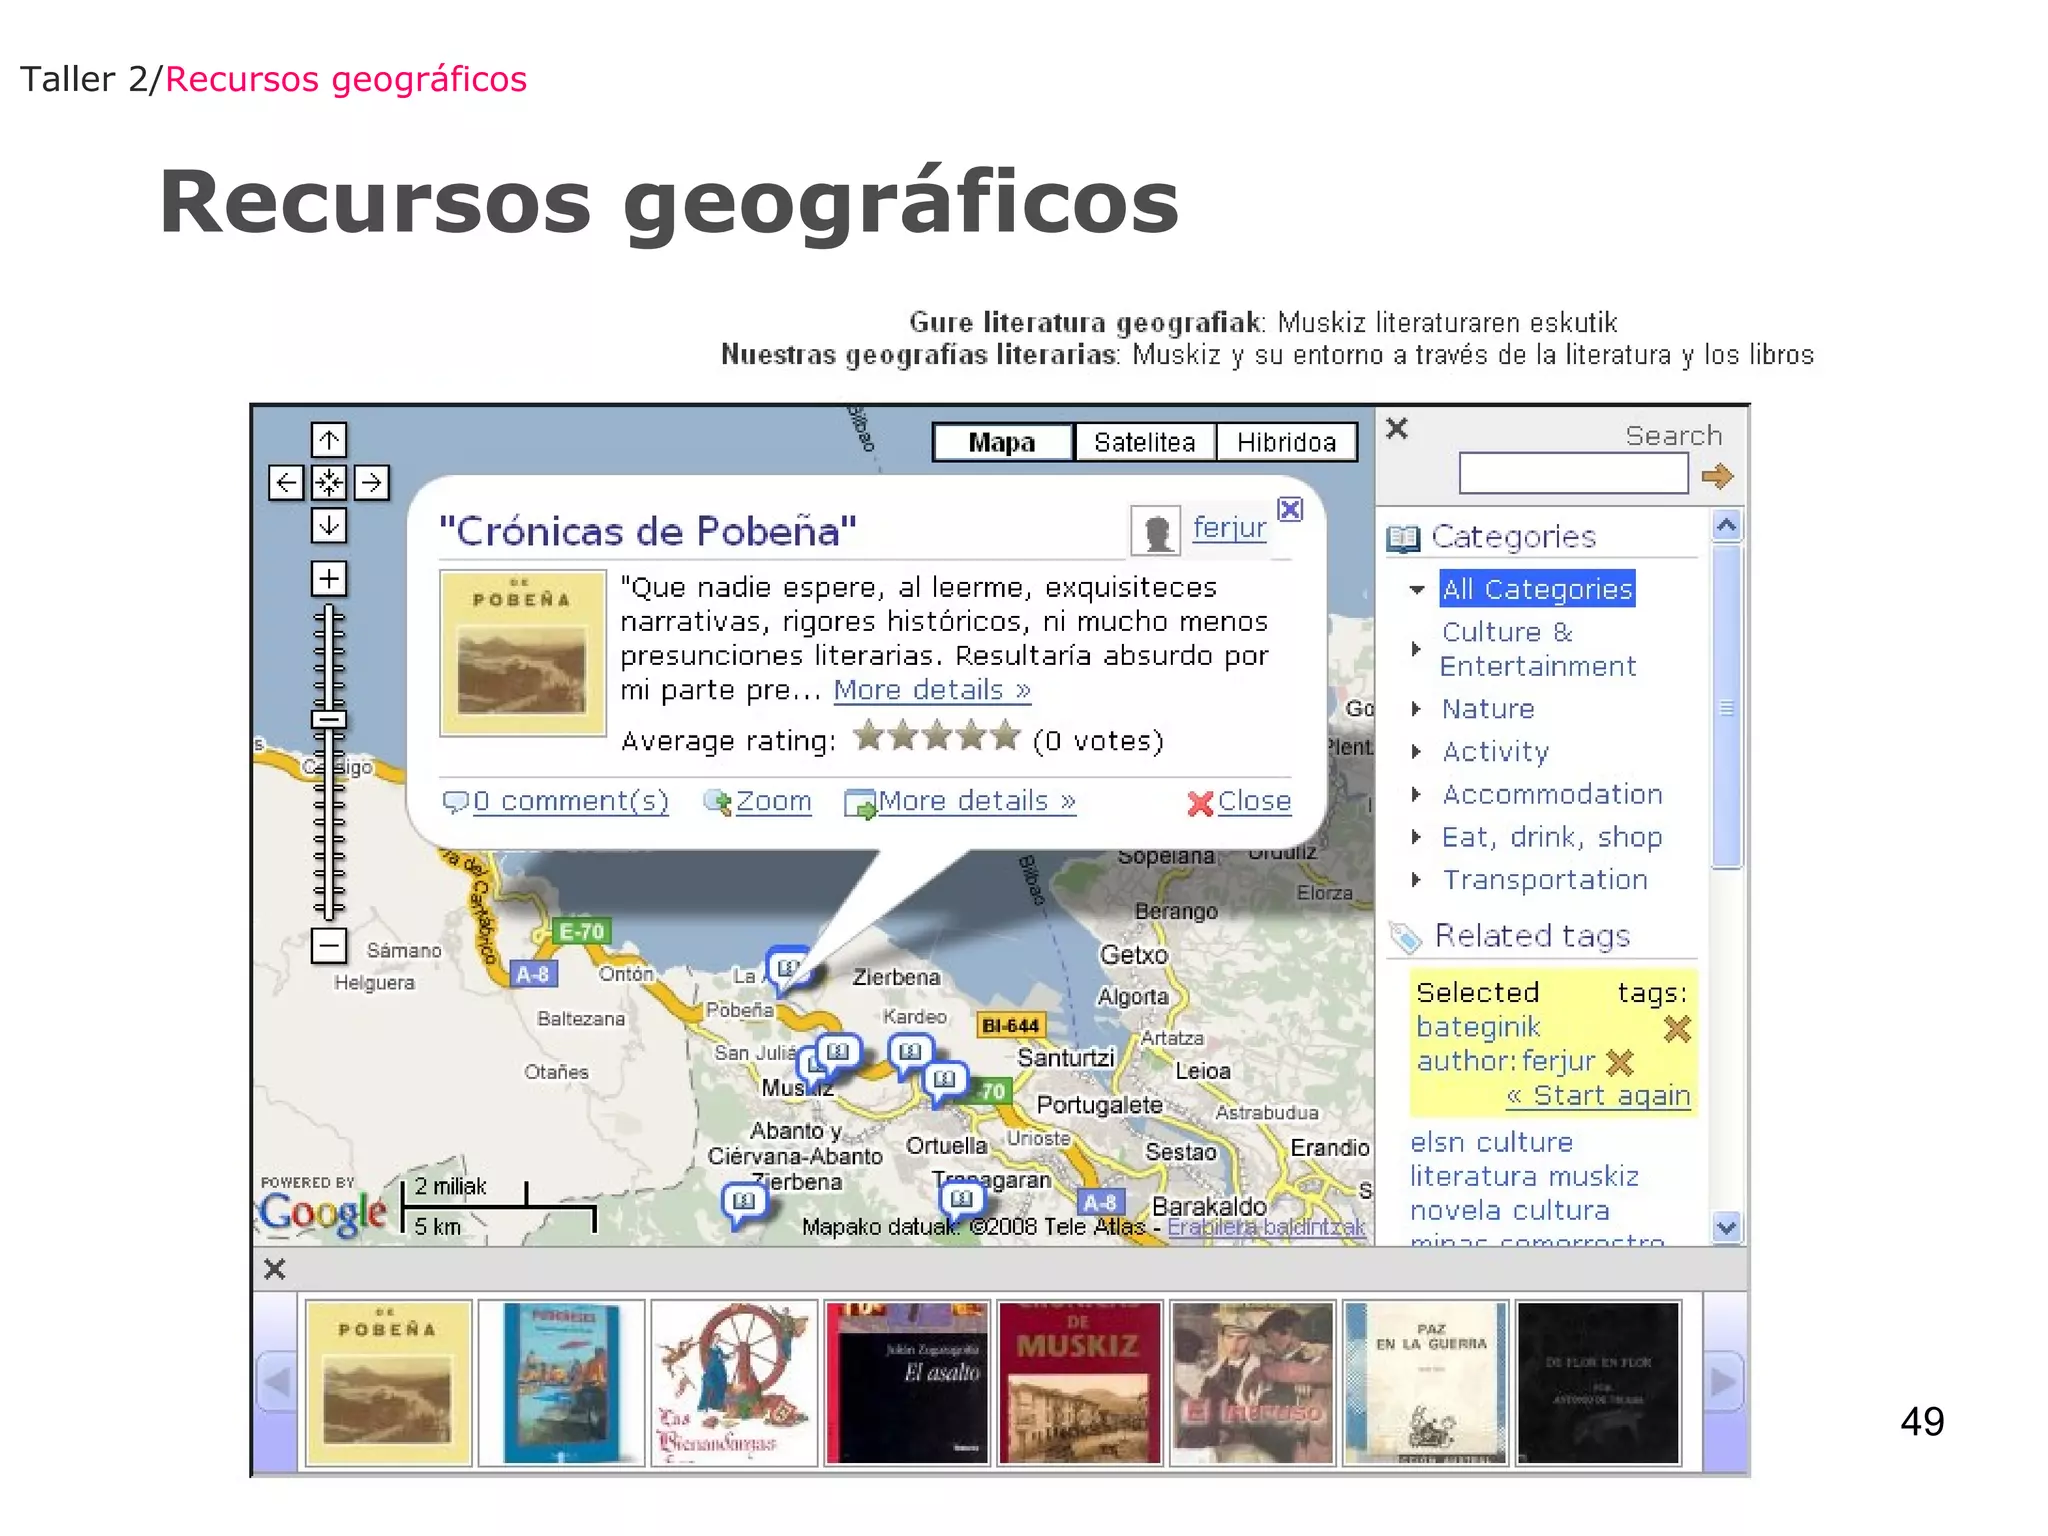Open ferjur's user profile link
This screenshot has width=2048, height=1536.
click(1229, 527)
